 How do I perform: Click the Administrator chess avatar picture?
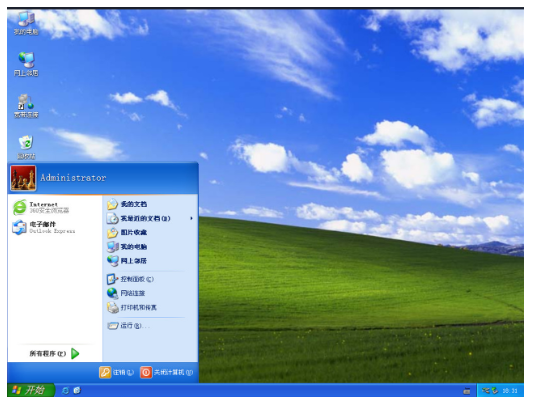pyautogui.click(x=23, y=178)
